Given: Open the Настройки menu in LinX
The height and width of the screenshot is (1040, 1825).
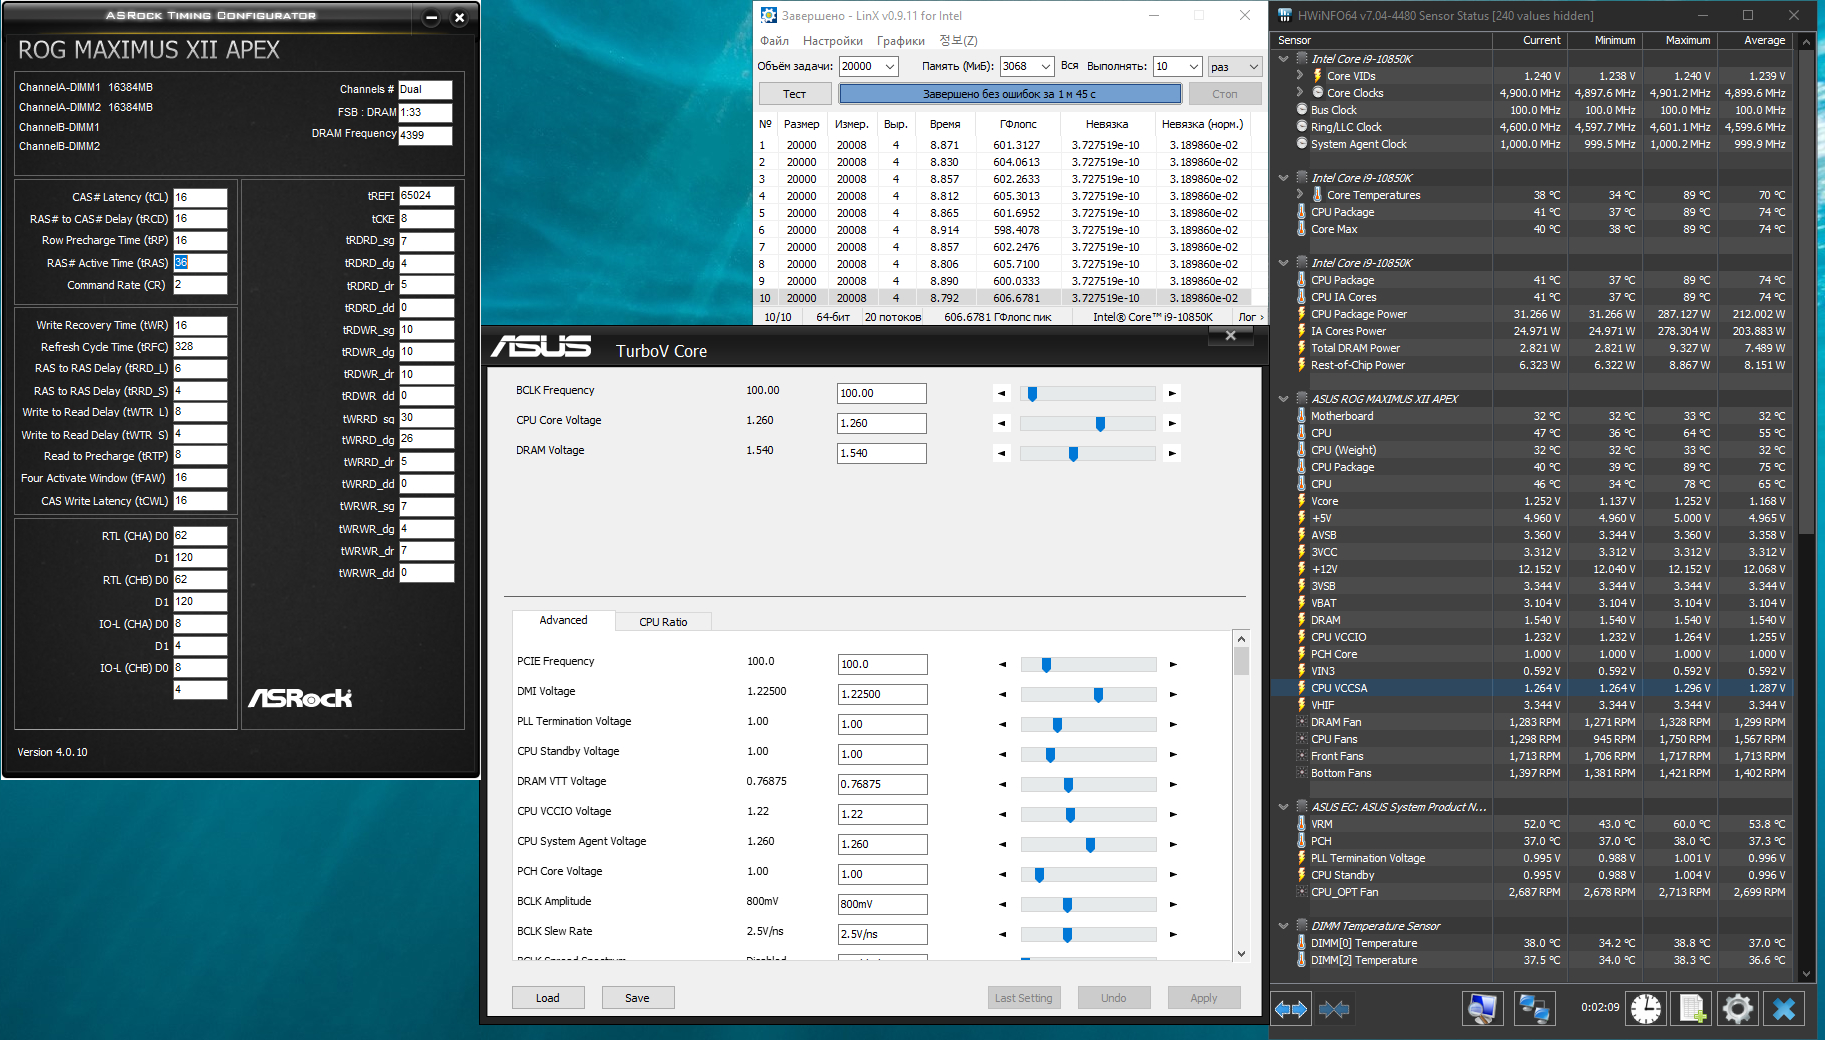Looking at the screenshot, I should click(x=833, y=41).
